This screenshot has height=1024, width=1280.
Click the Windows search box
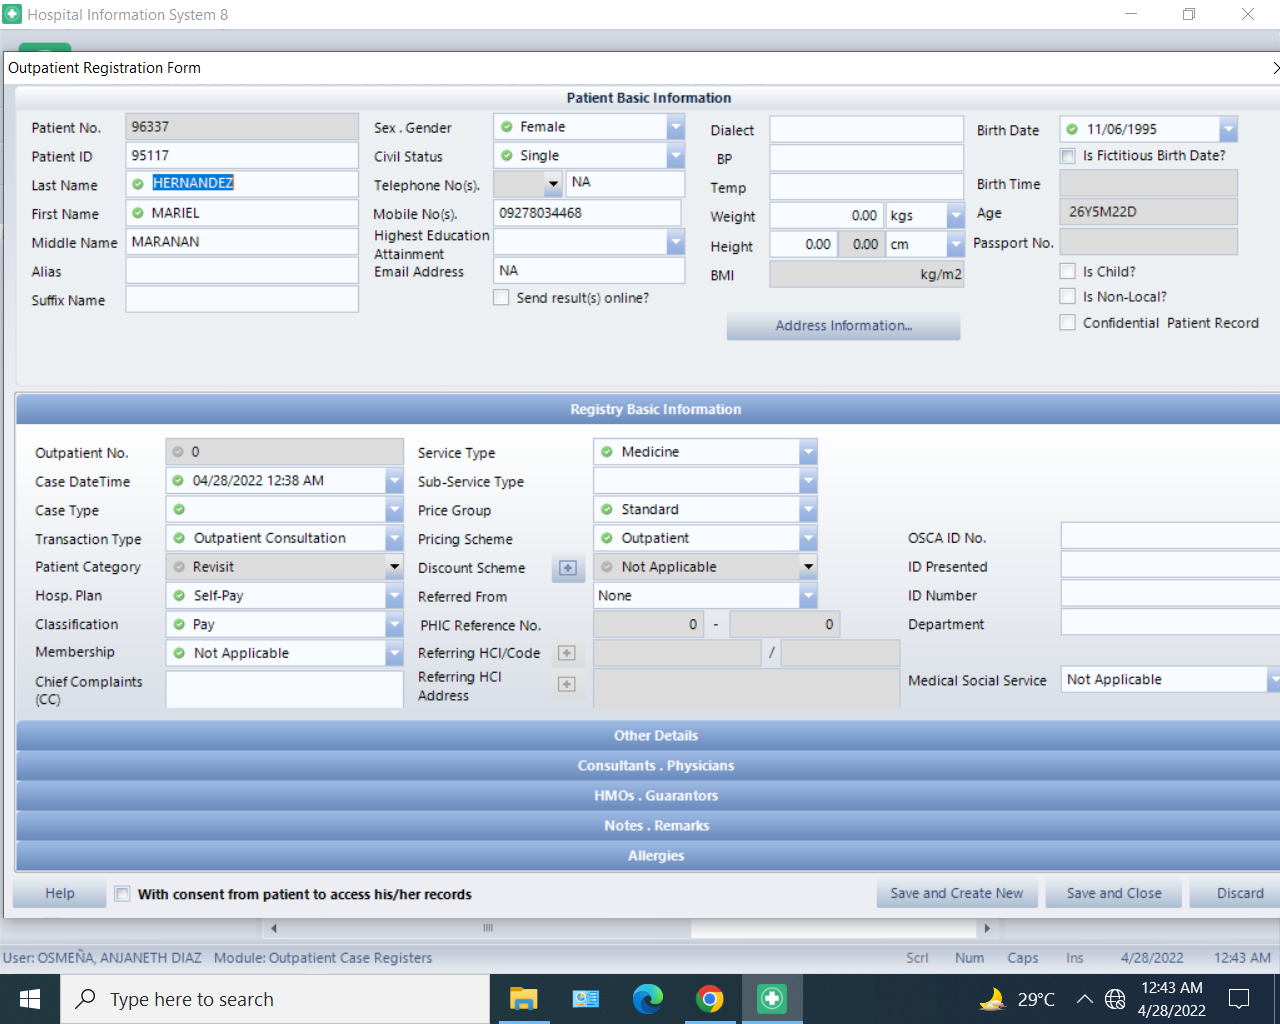[x=275, y=999]
